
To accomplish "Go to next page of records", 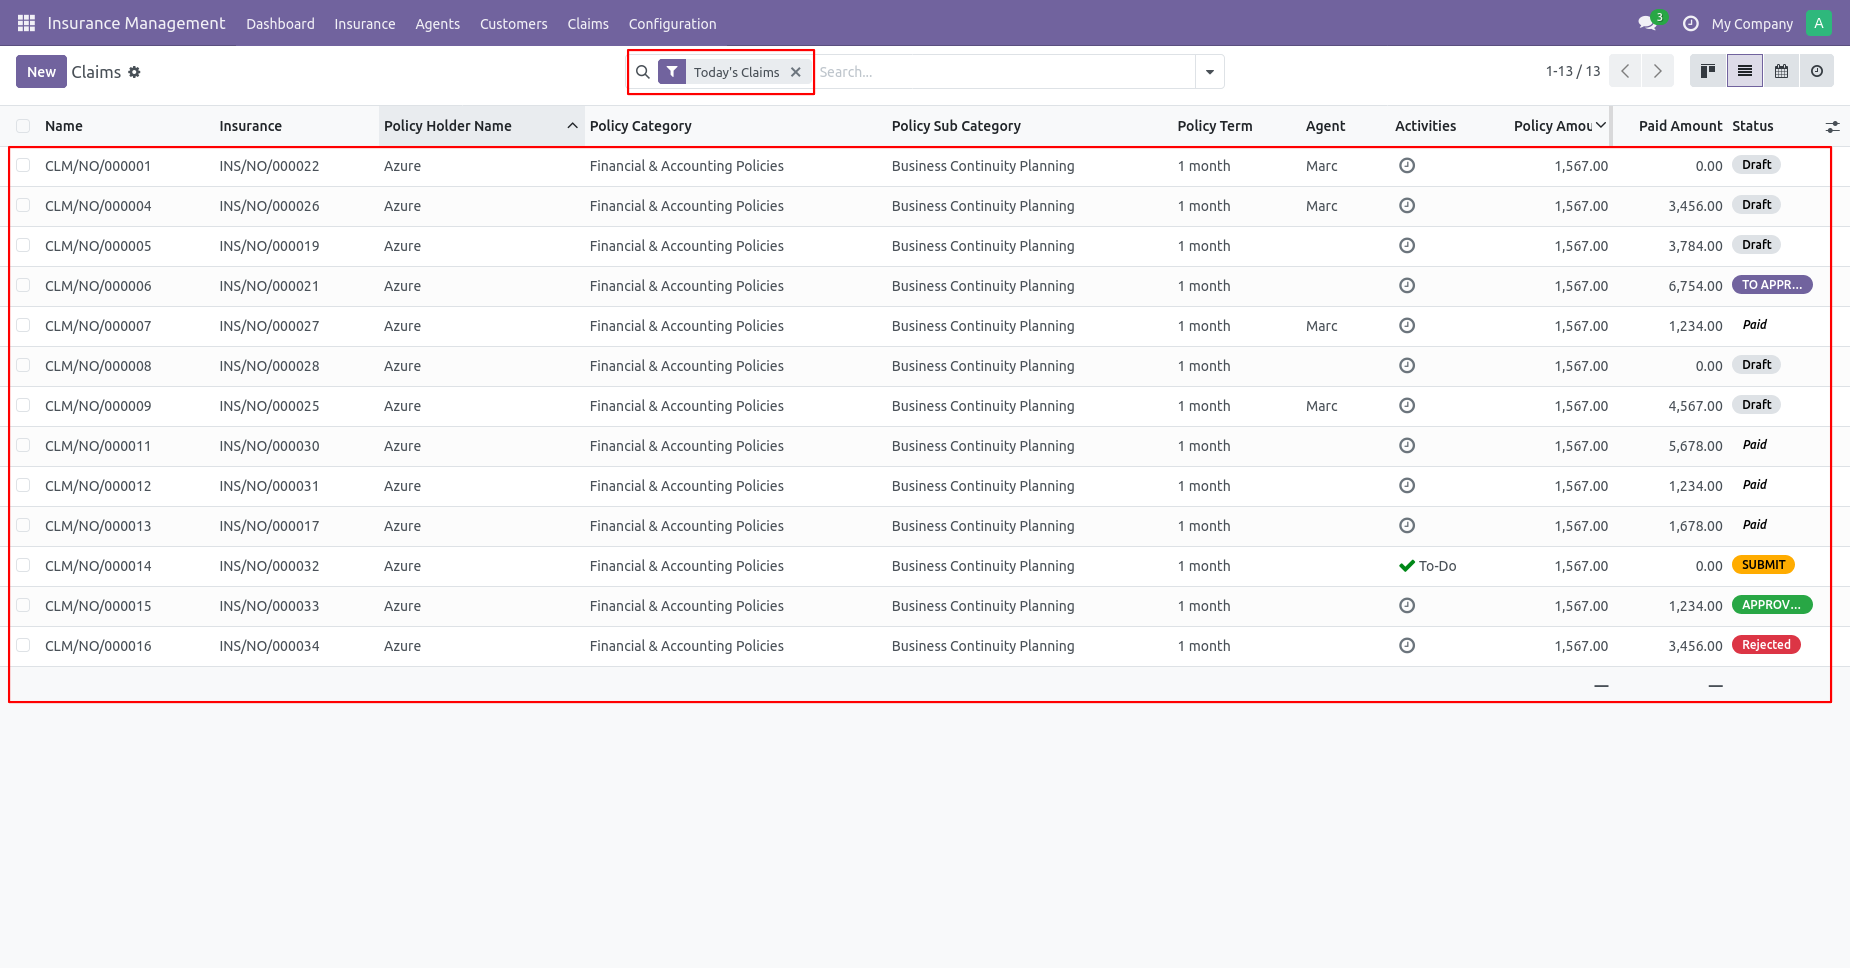I will click(x=1658, y=71).
